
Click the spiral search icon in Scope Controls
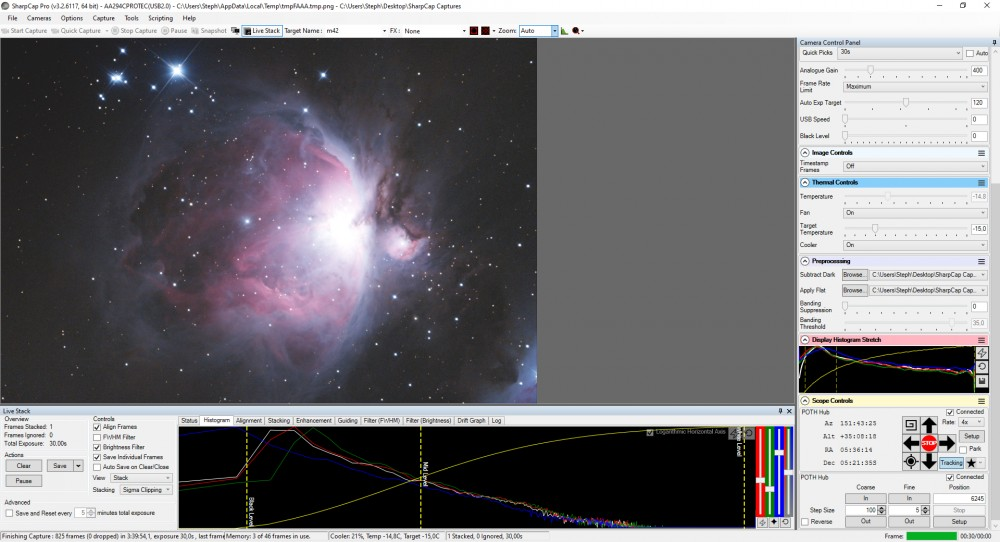911,425
